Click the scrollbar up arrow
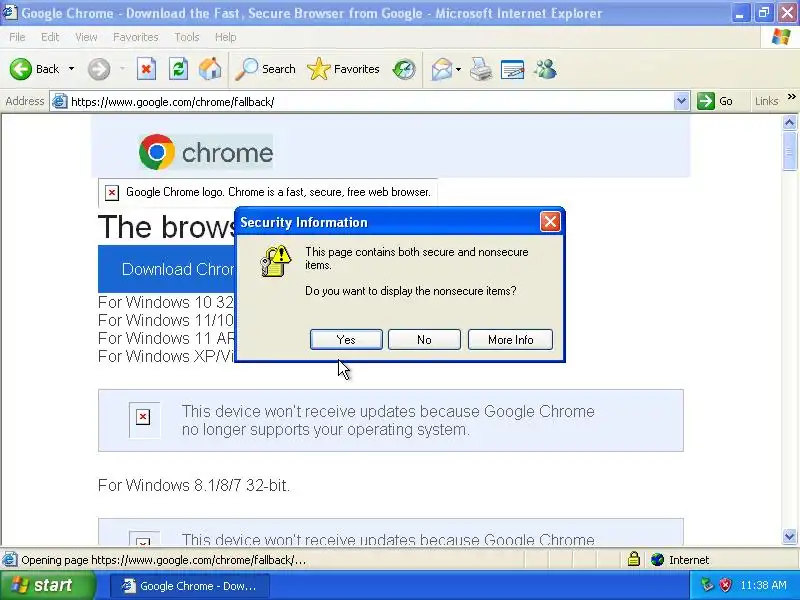This screenshot has width=800, height=600. click(x=789, y=122)
